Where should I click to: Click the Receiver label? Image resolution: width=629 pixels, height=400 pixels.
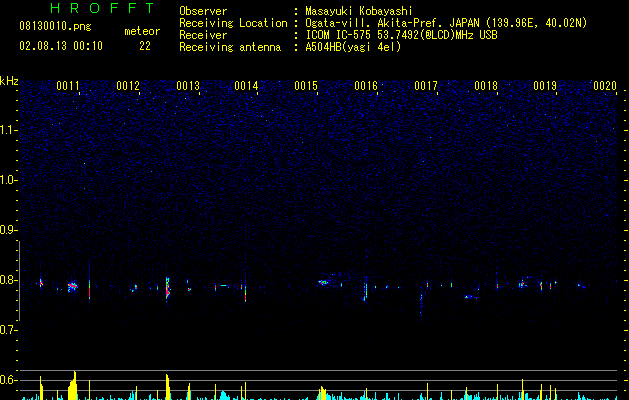[x=203, y=35]
